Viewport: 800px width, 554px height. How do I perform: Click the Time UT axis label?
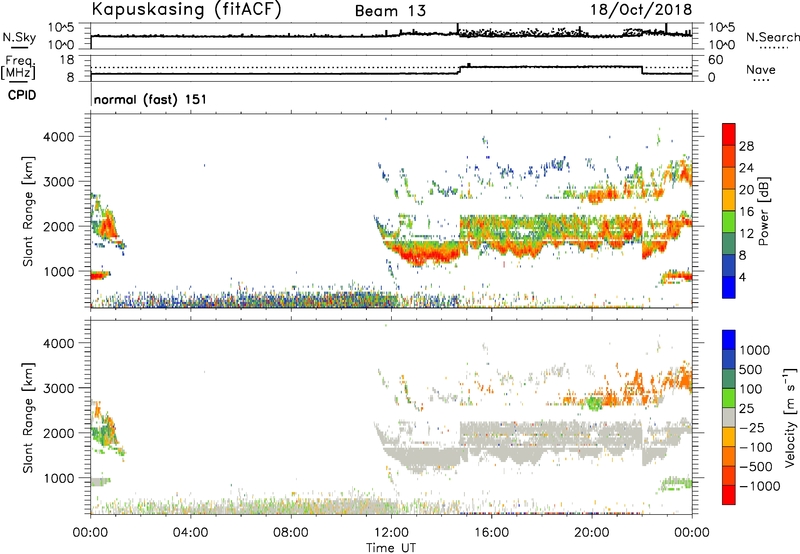(391, 548)
